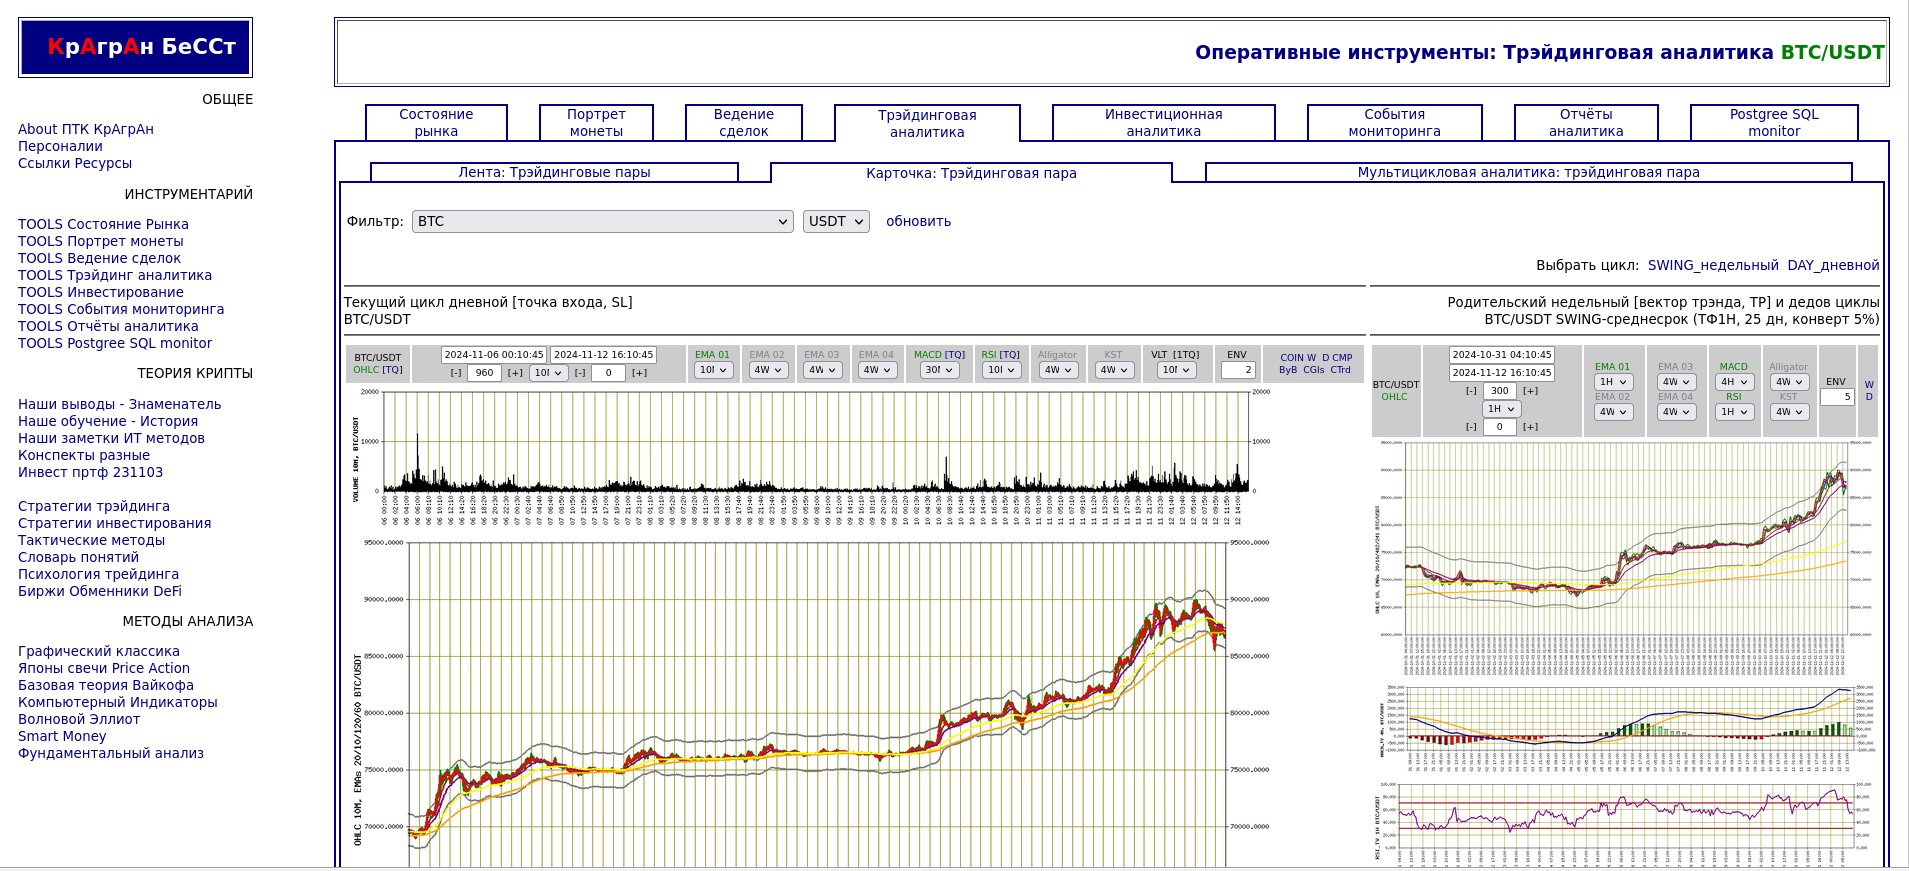Screen dimensions: 1909x871
Task: Open TOOLS Postgree SQL monitor sidebar link
Action: click(x=115, y=343)
